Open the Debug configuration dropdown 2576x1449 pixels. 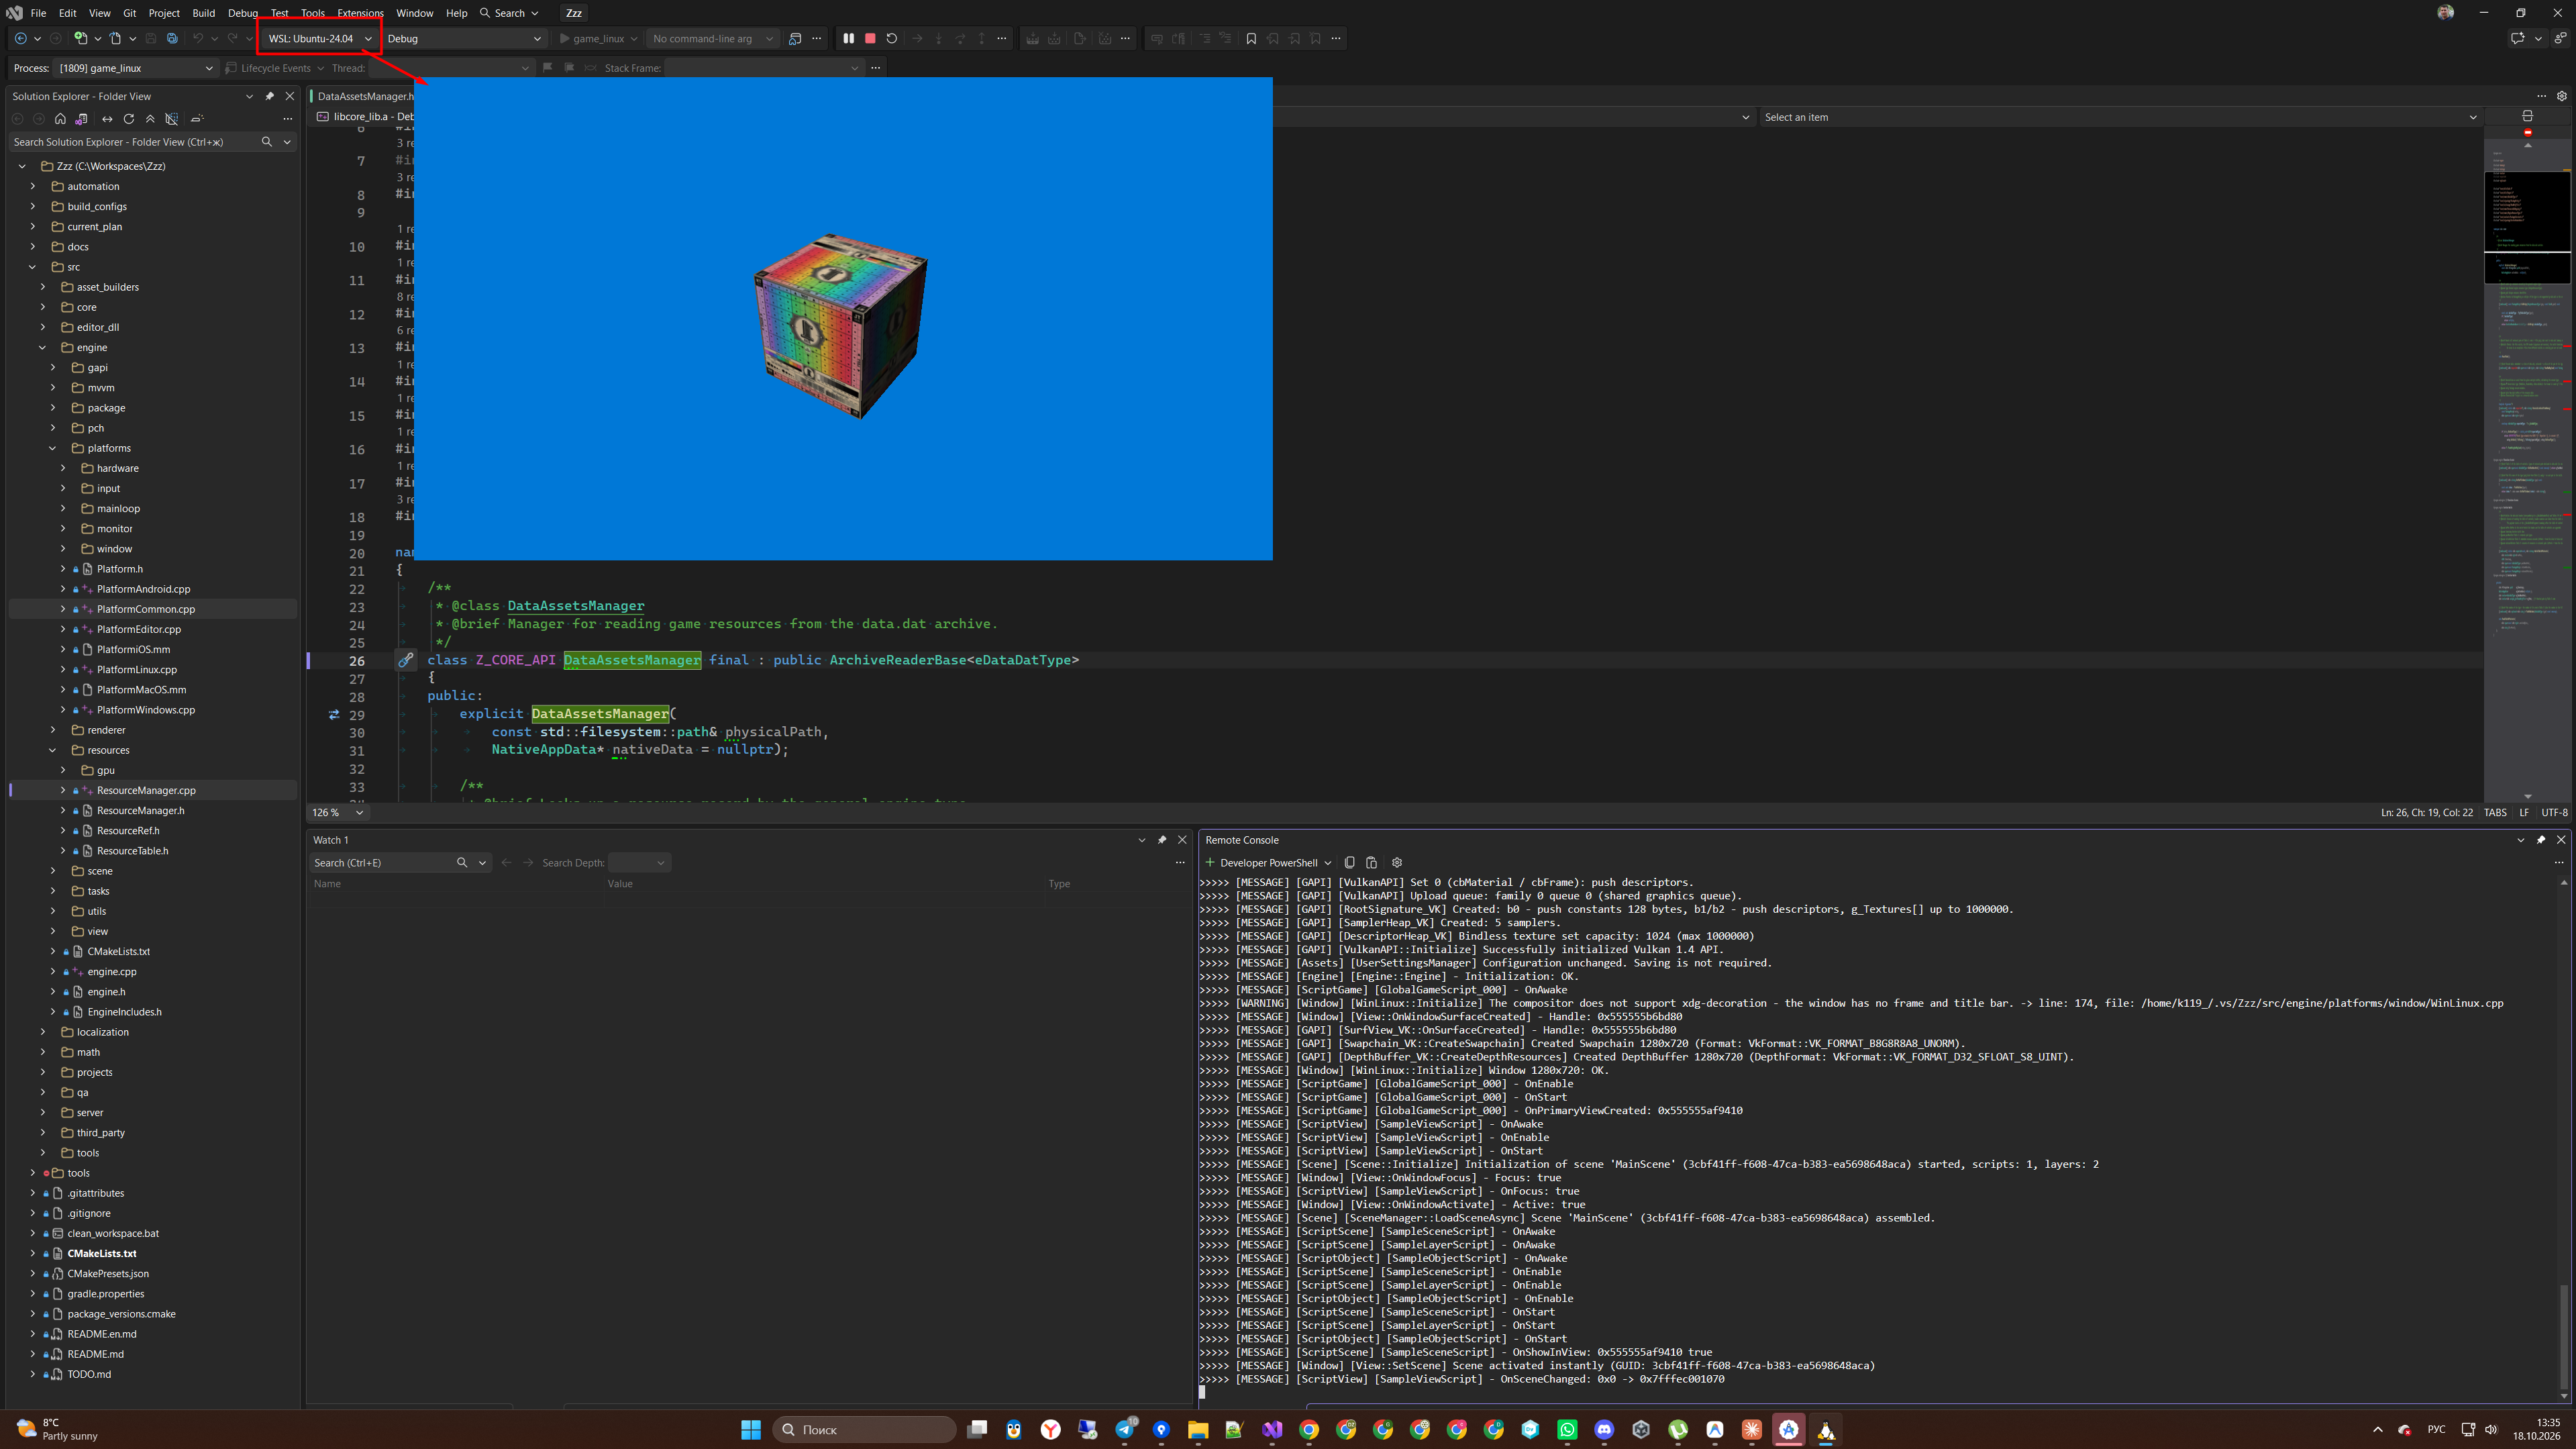[464, 38]
